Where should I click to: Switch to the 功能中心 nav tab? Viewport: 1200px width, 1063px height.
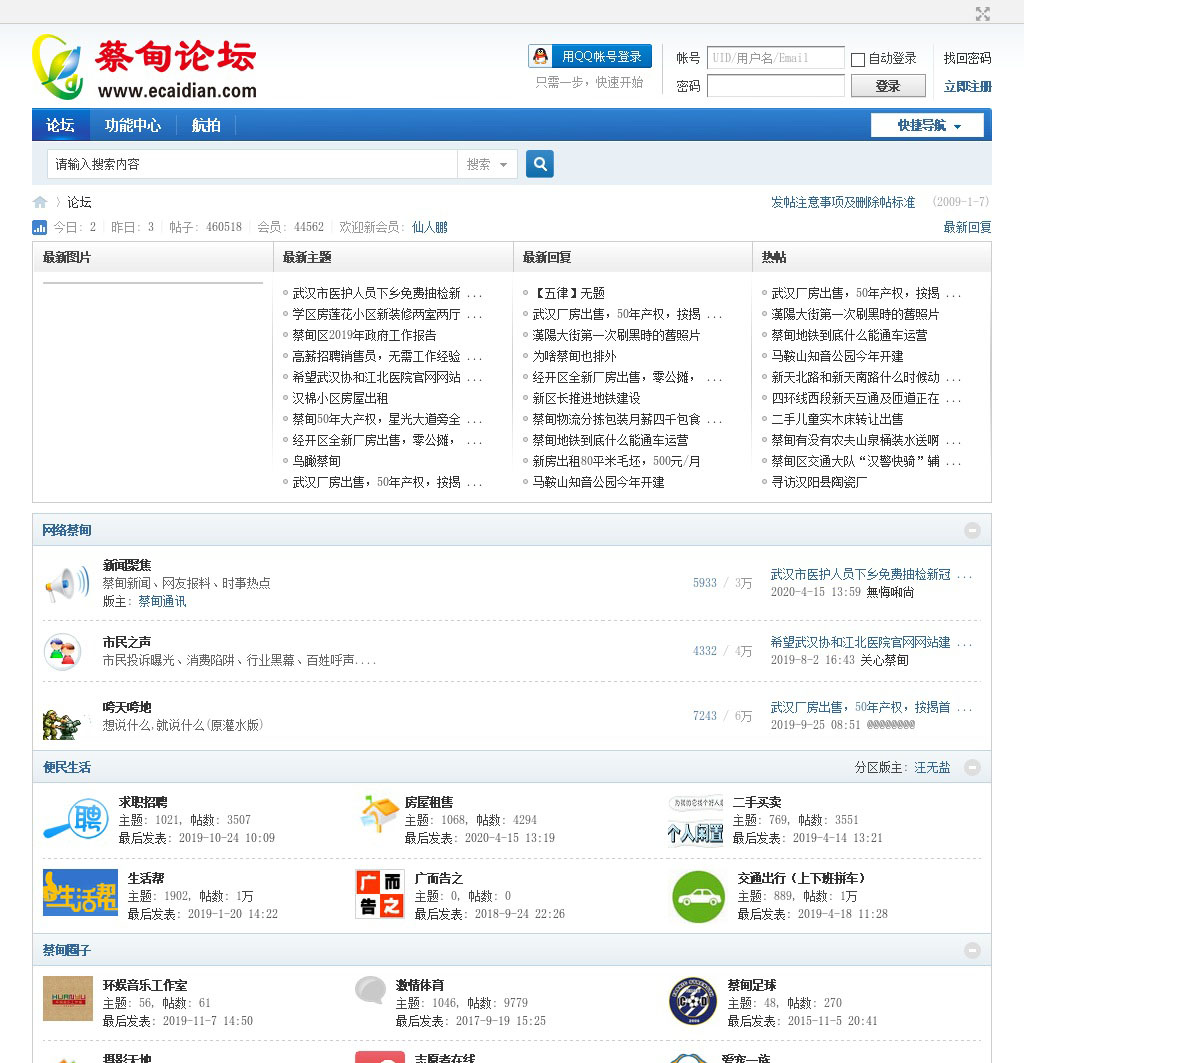pyautogui.click(x=133, y=125)
